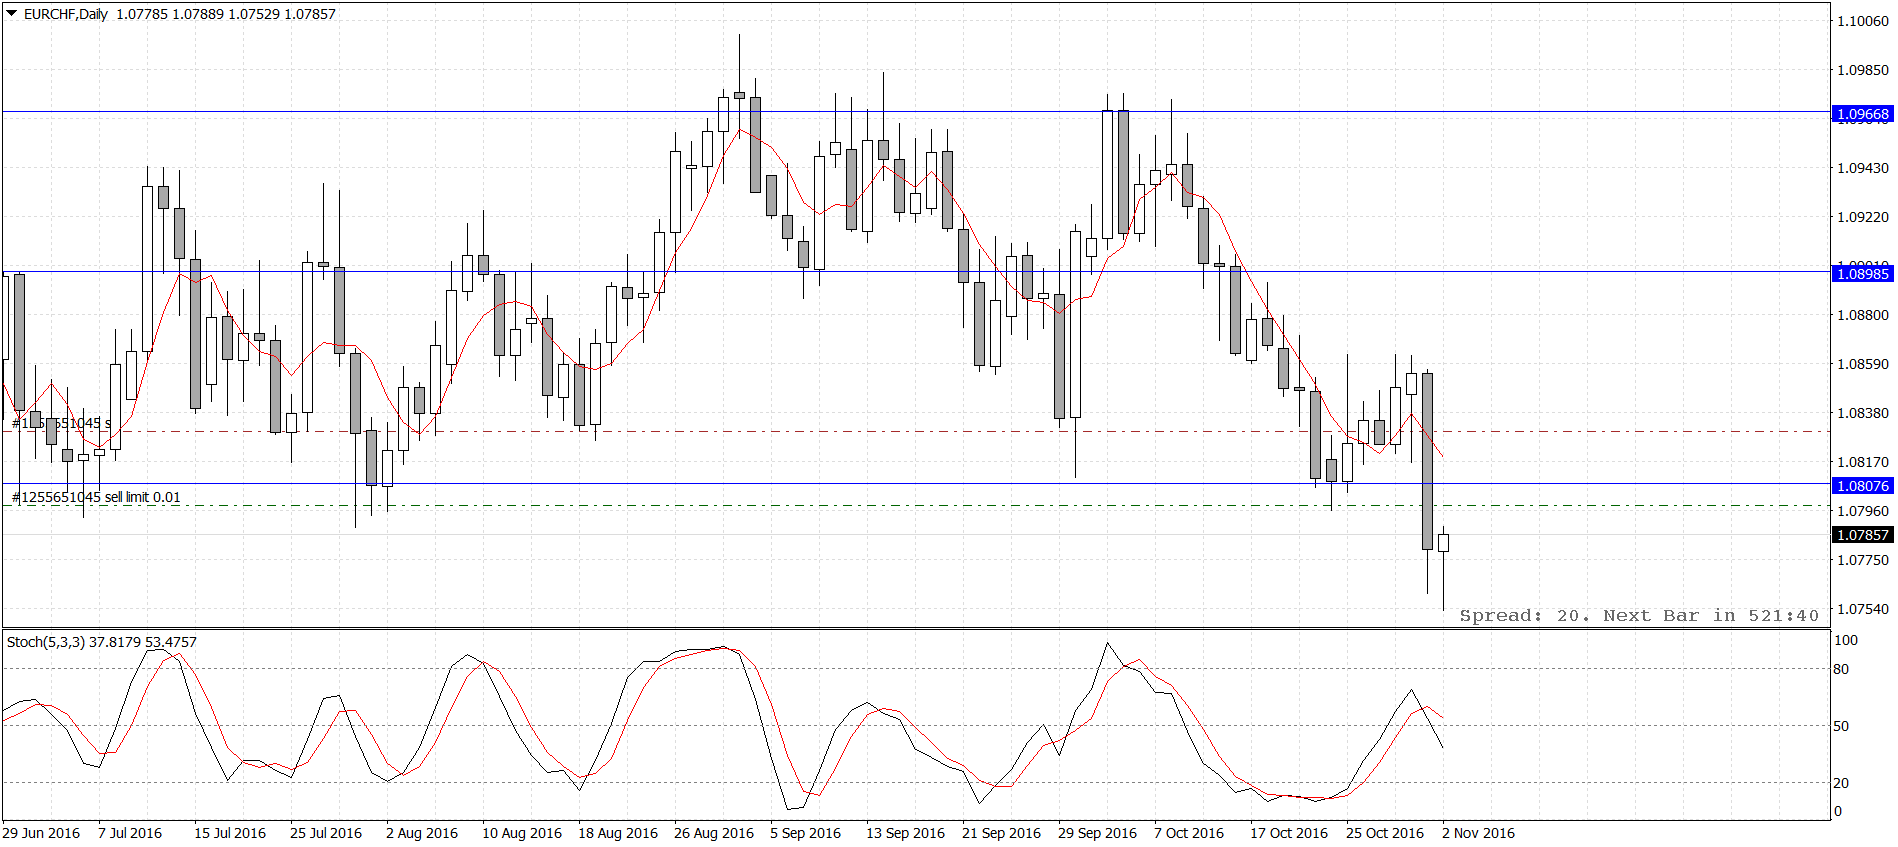Click the 2 Aug 2016 date label

422,833
